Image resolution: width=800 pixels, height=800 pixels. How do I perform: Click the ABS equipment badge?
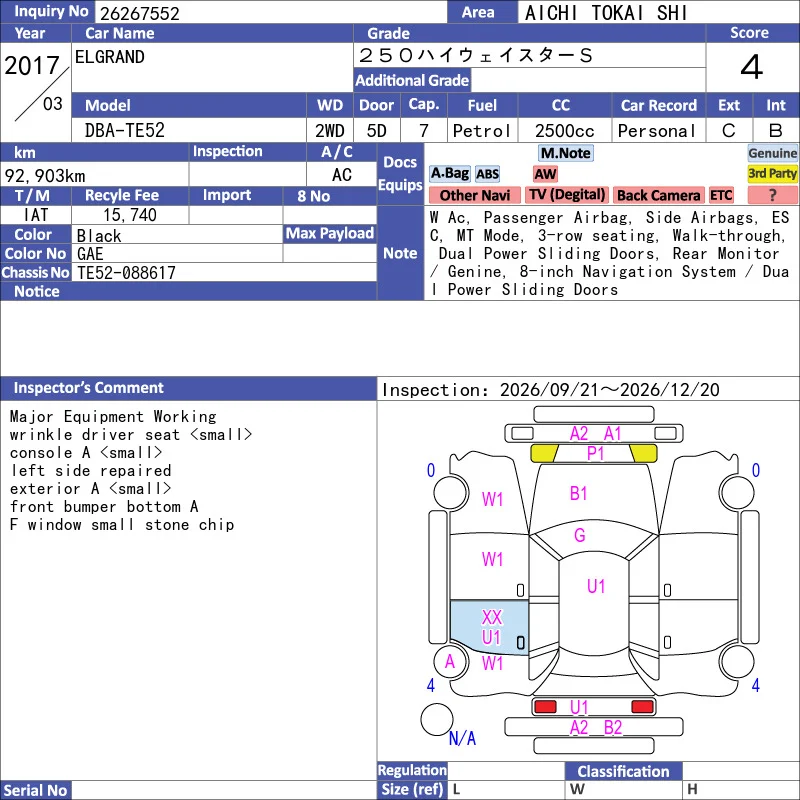click(487, 174)
